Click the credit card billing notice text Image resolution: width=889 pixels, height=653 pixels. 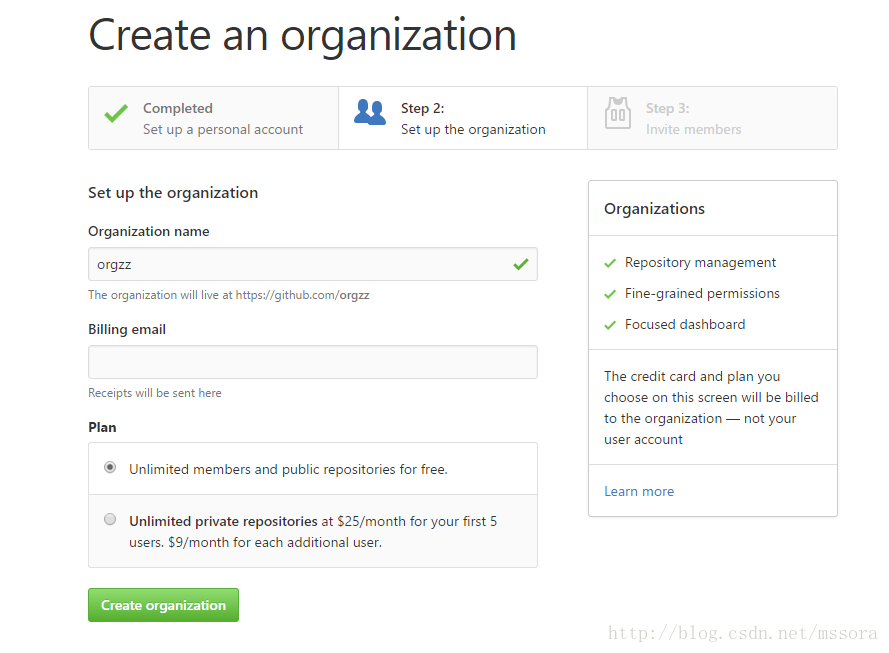tap(711, 408)
